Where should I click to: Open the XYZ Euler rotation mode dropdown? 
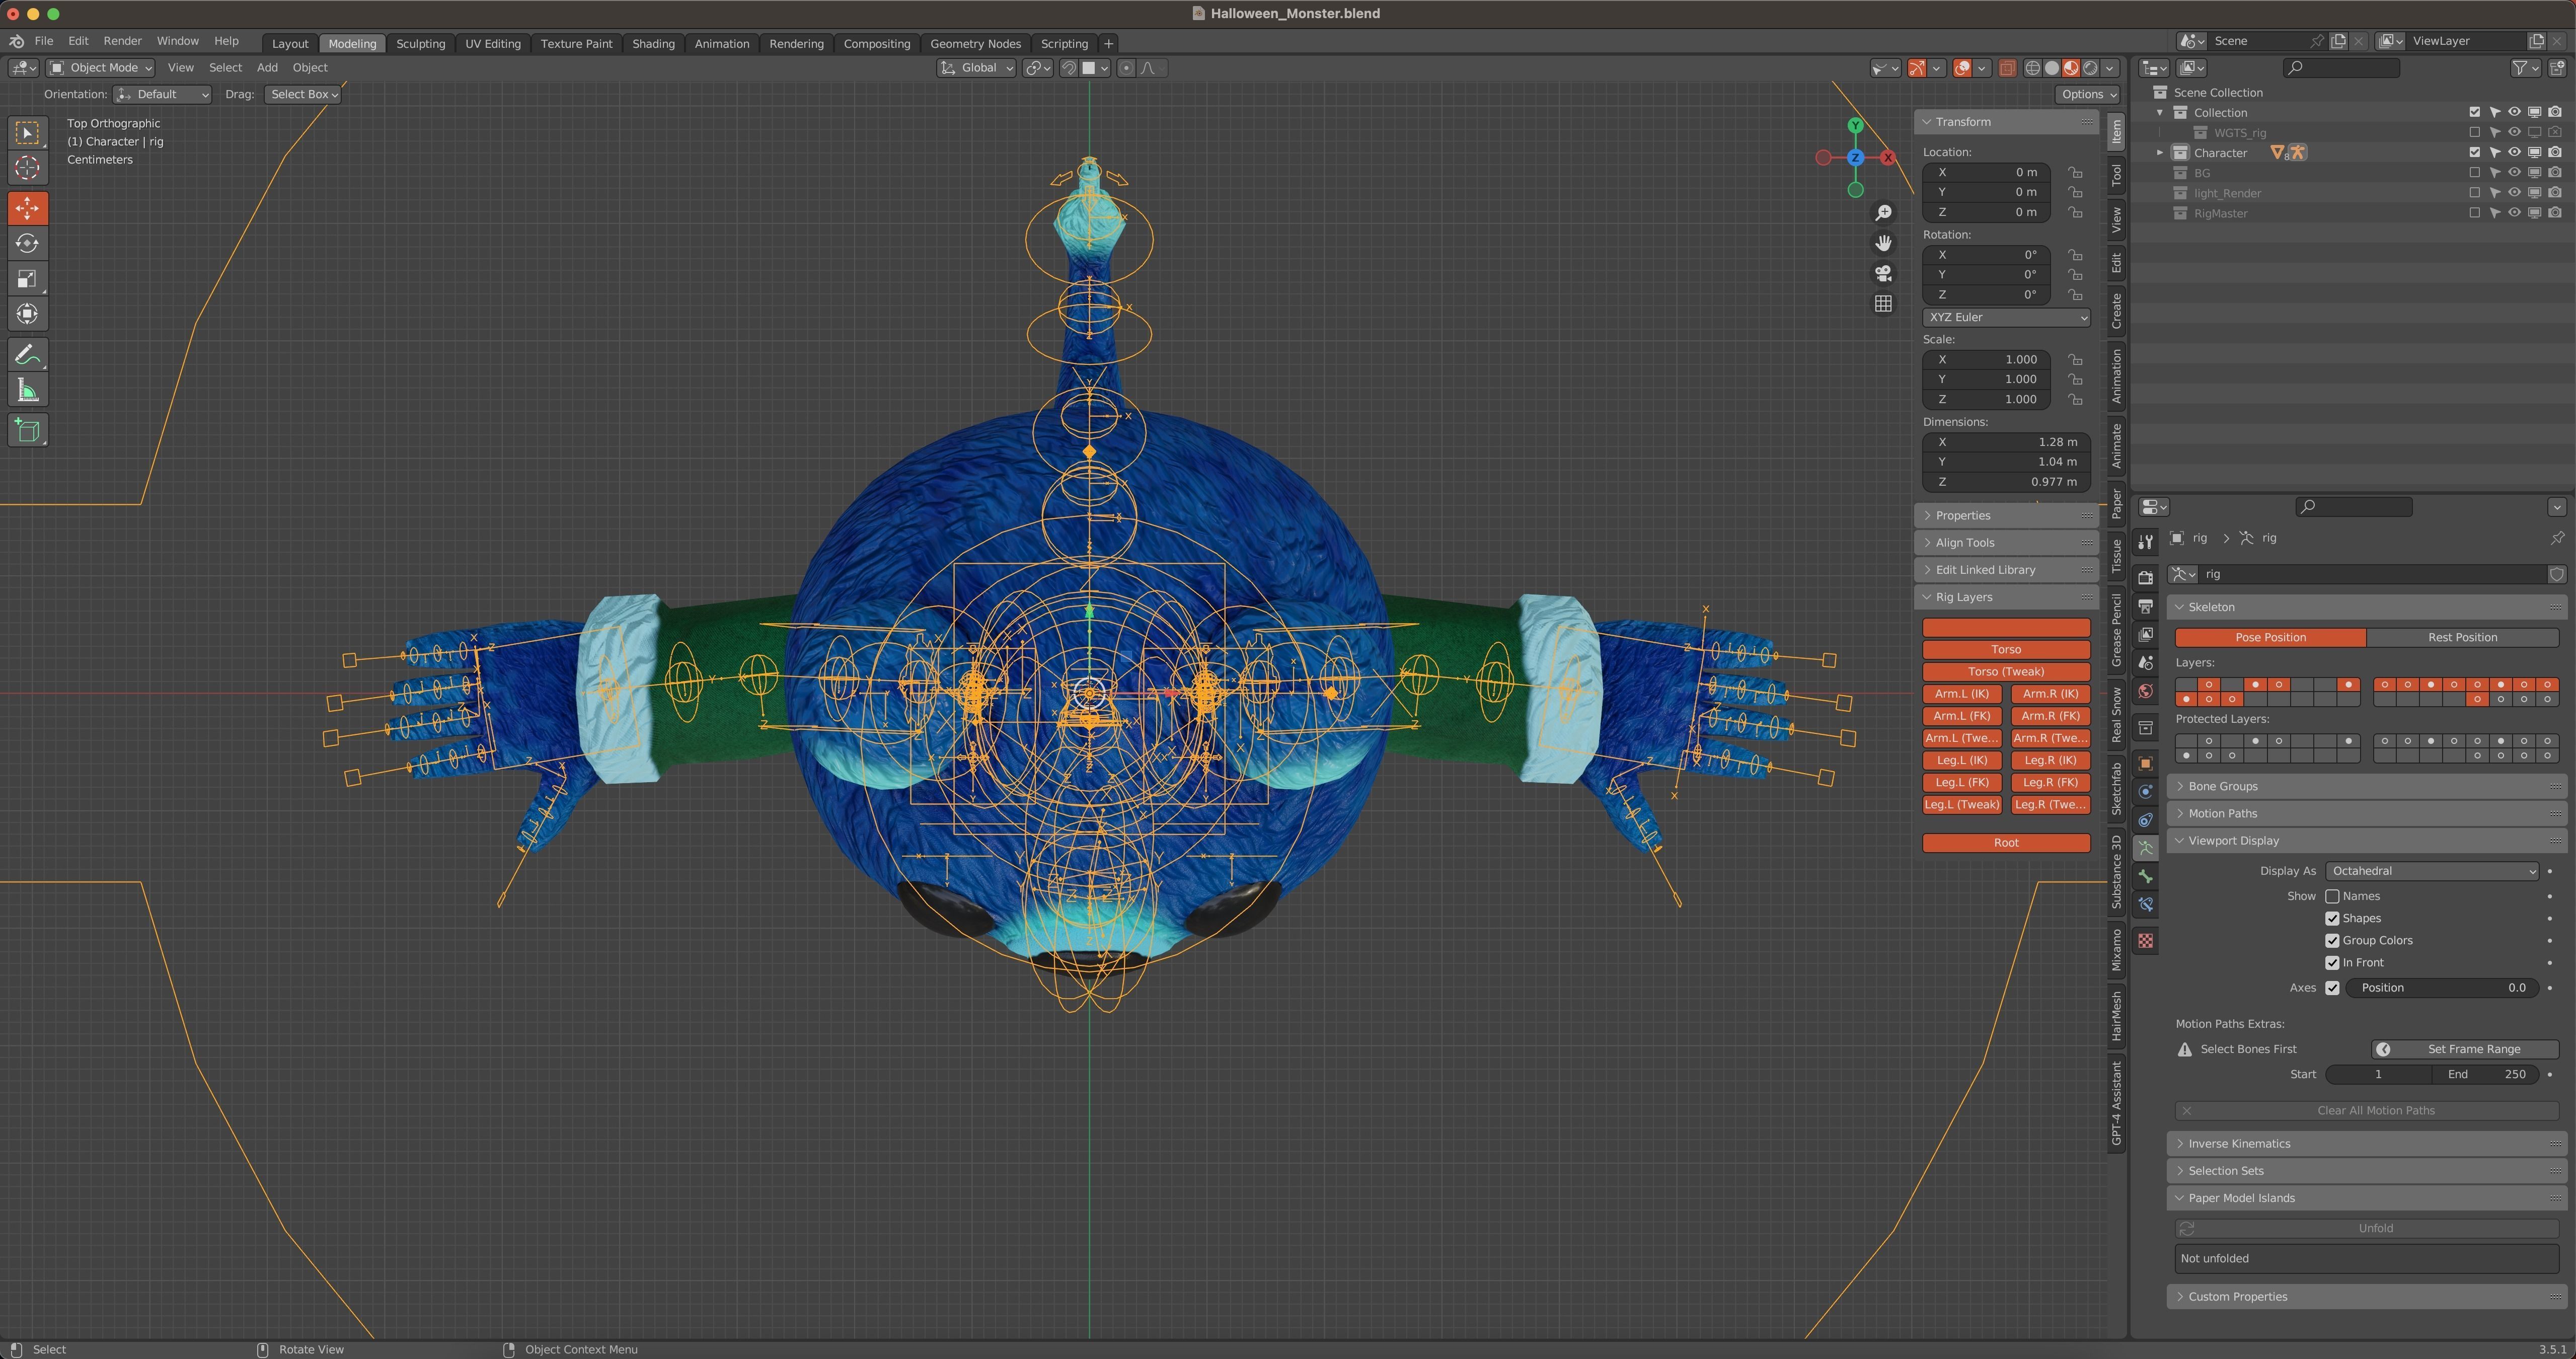2006,317
